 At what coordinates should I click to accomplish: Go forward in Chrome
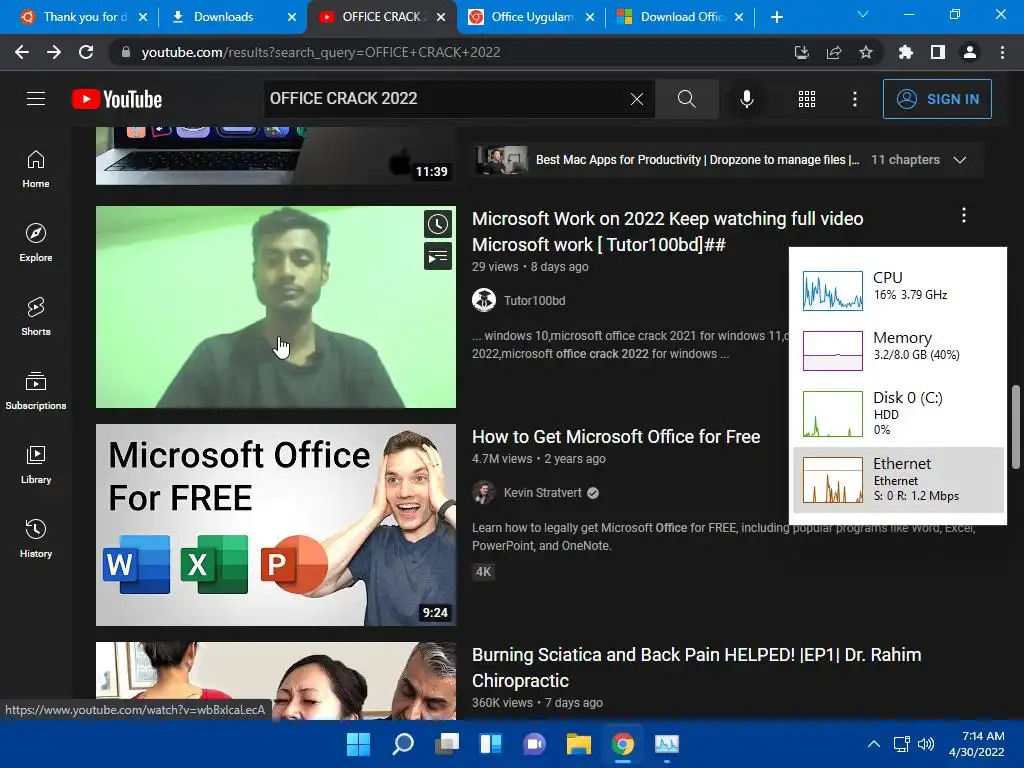[x=54, y=52]
